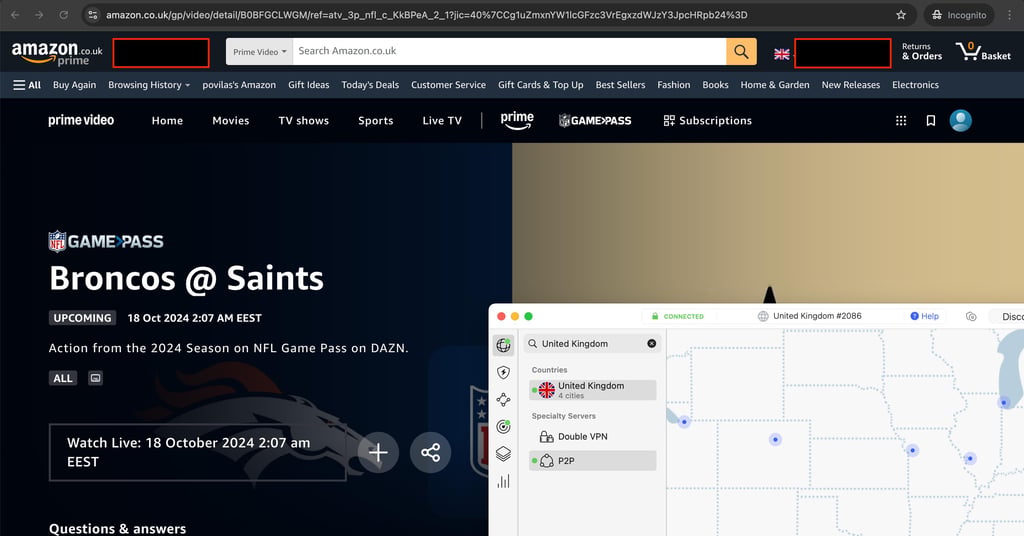Open the UK flag language selector
1024x536 pixels.
coord(782,54)
